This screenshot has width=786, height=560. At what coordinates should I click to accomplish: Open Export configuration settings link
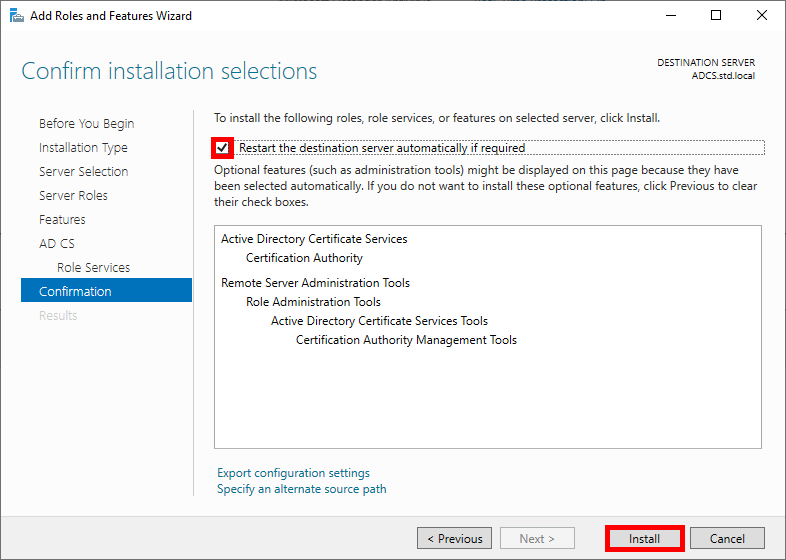[293, 473]
